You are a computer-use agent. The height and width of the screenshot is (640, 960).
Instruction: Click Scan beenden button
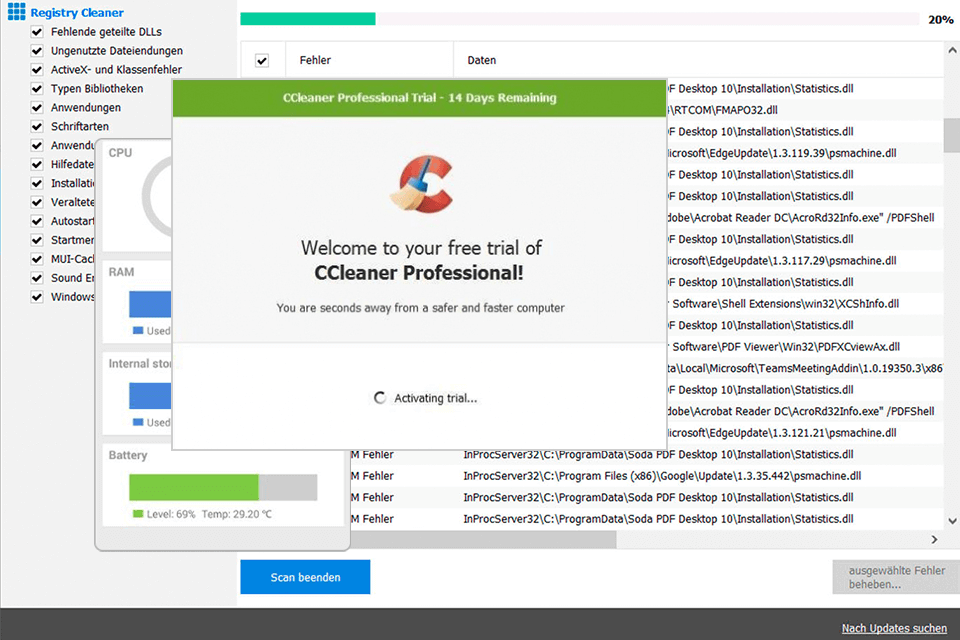[305, 577]
